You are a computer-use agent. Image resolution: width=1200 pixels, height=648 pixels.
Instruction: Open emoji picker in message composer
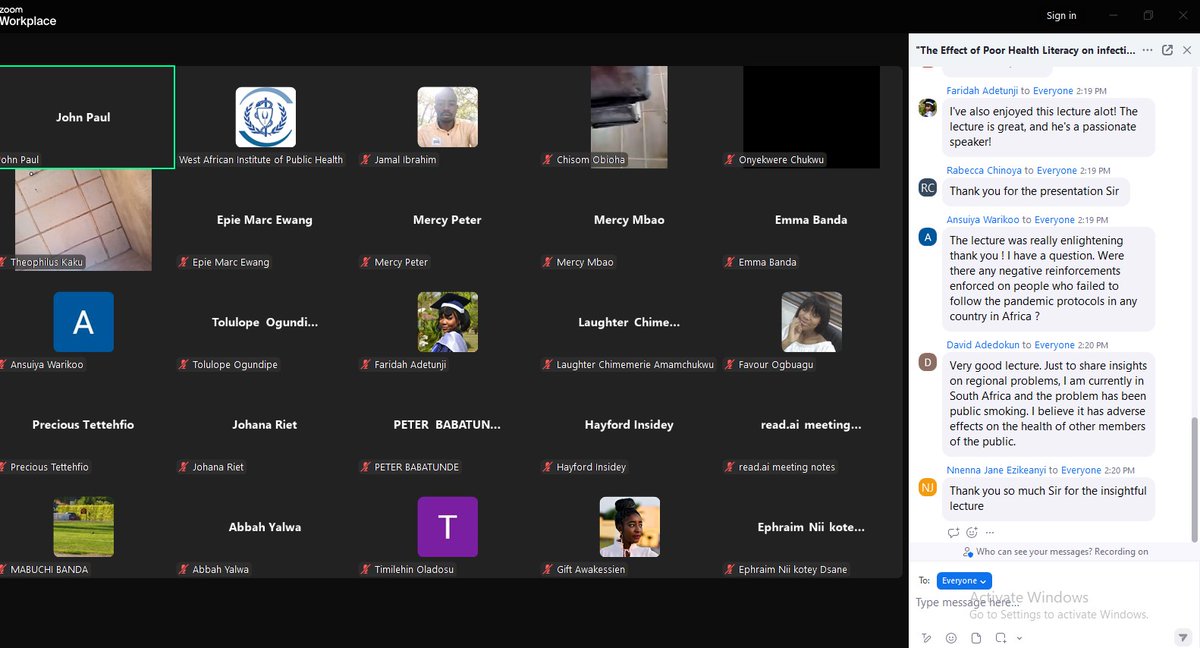click(951, 638)
